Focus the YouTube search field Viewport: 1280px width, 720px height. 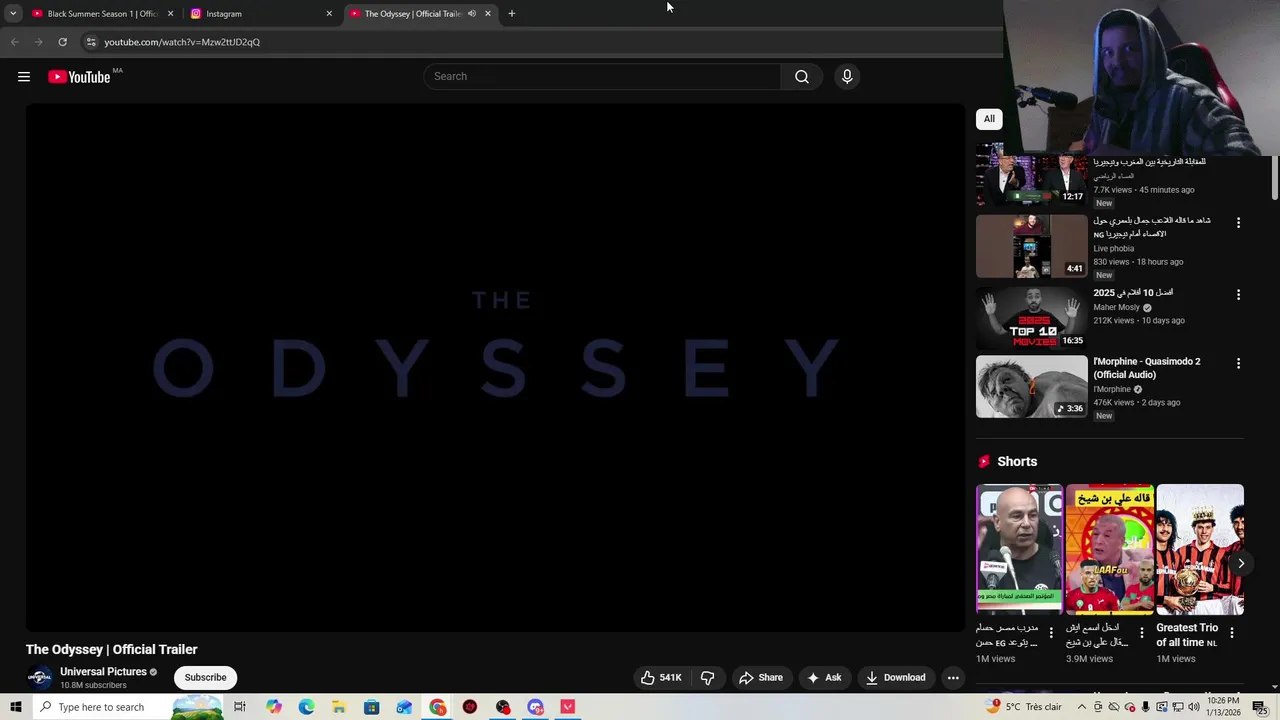pyautogui.click(x=602, y=77)
